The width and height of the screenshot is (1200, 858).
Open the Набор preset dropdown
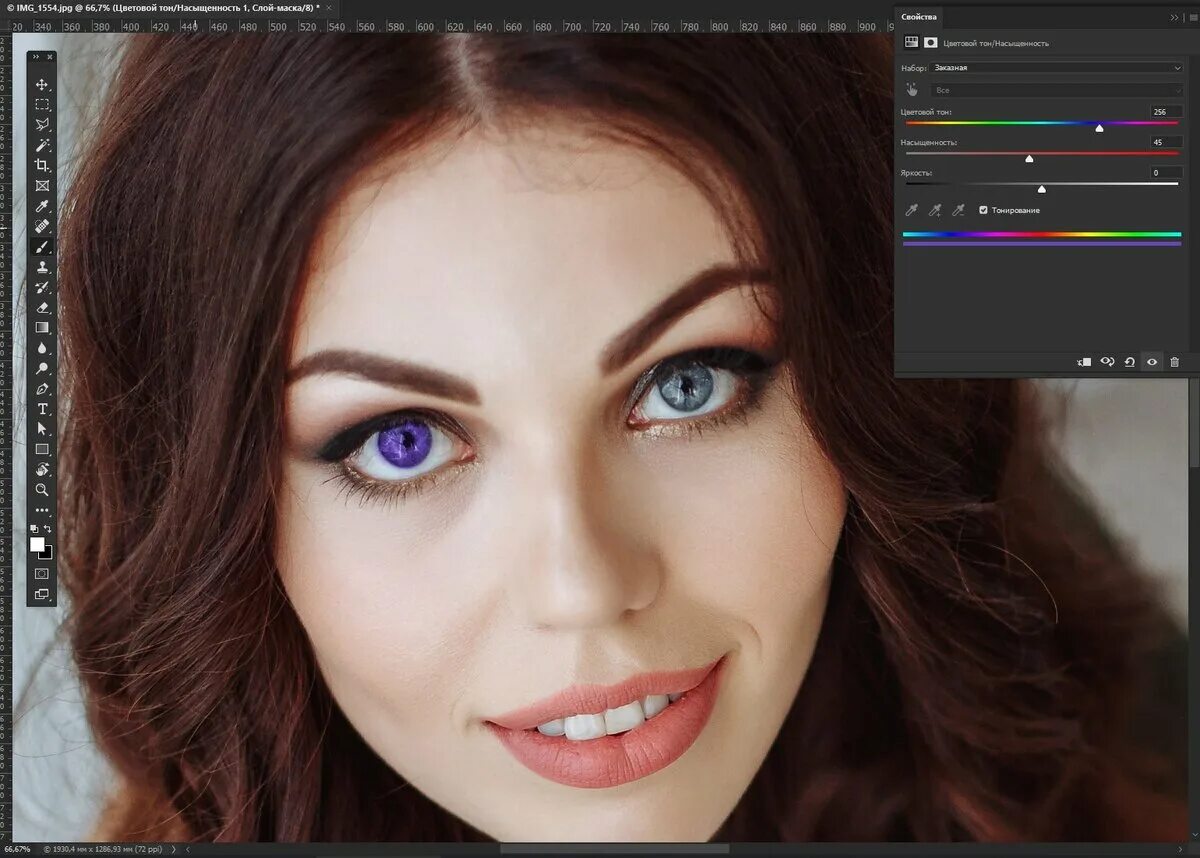(x=1056, y=68)
